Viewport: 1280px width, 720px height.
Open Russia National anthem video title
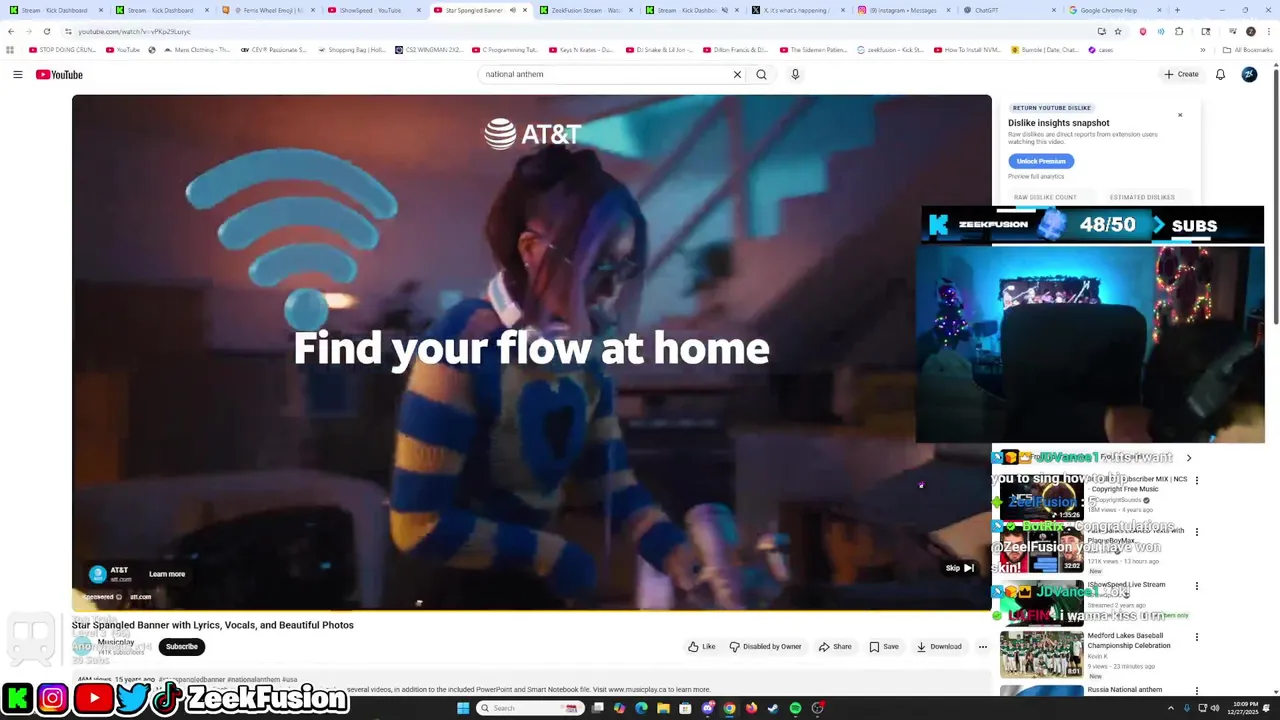1125,689
